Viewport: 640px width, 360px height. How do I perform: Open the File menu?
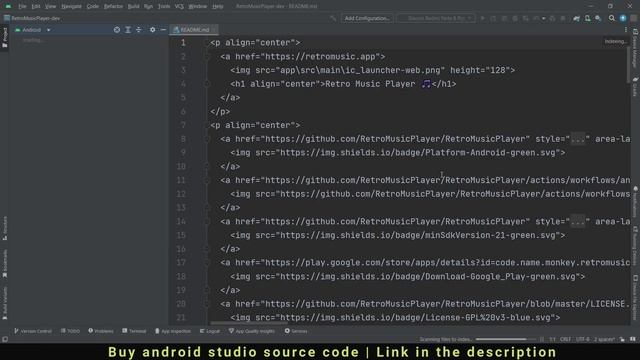[x=22, y=6]
